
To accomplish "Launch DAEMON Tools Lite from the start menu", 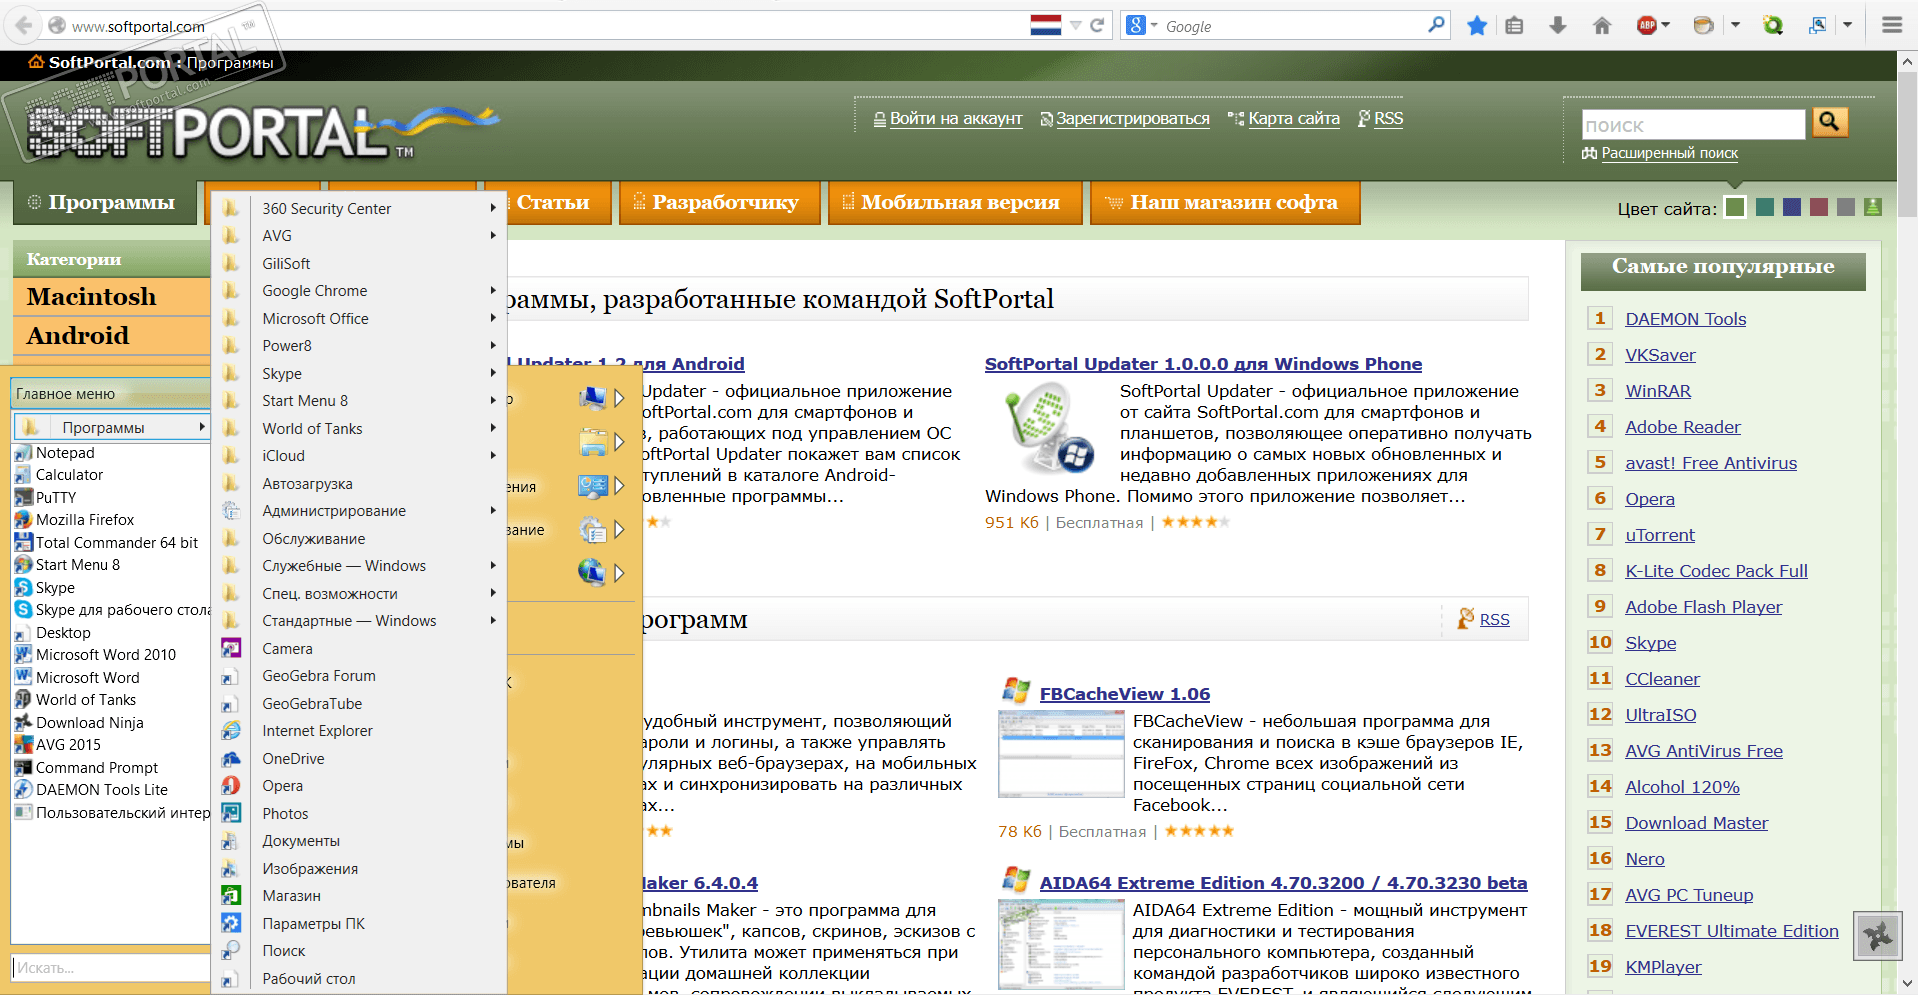I will (102, 790).
